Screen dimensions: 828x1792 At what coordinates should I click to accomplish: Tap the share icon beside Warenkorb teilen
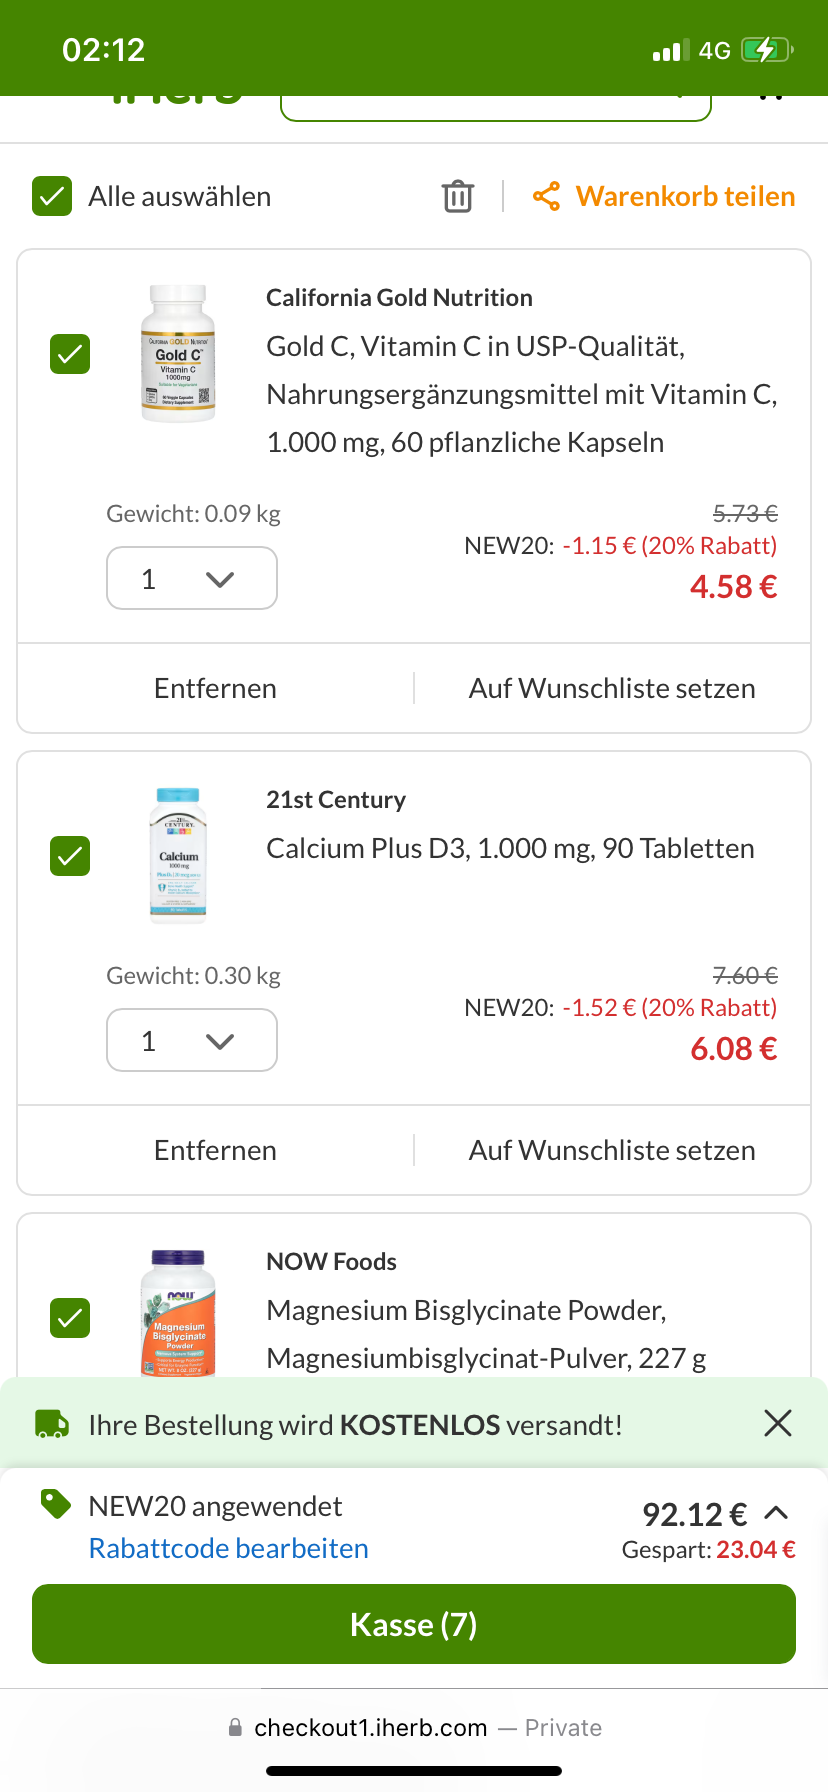coord(546,196)
